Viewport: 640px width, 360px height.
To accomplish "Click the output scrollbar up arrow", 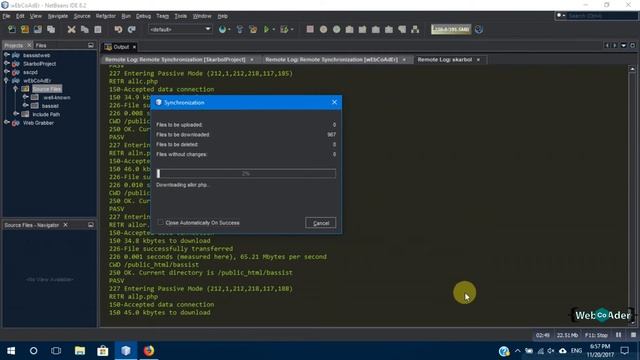I will click(632, 69).
